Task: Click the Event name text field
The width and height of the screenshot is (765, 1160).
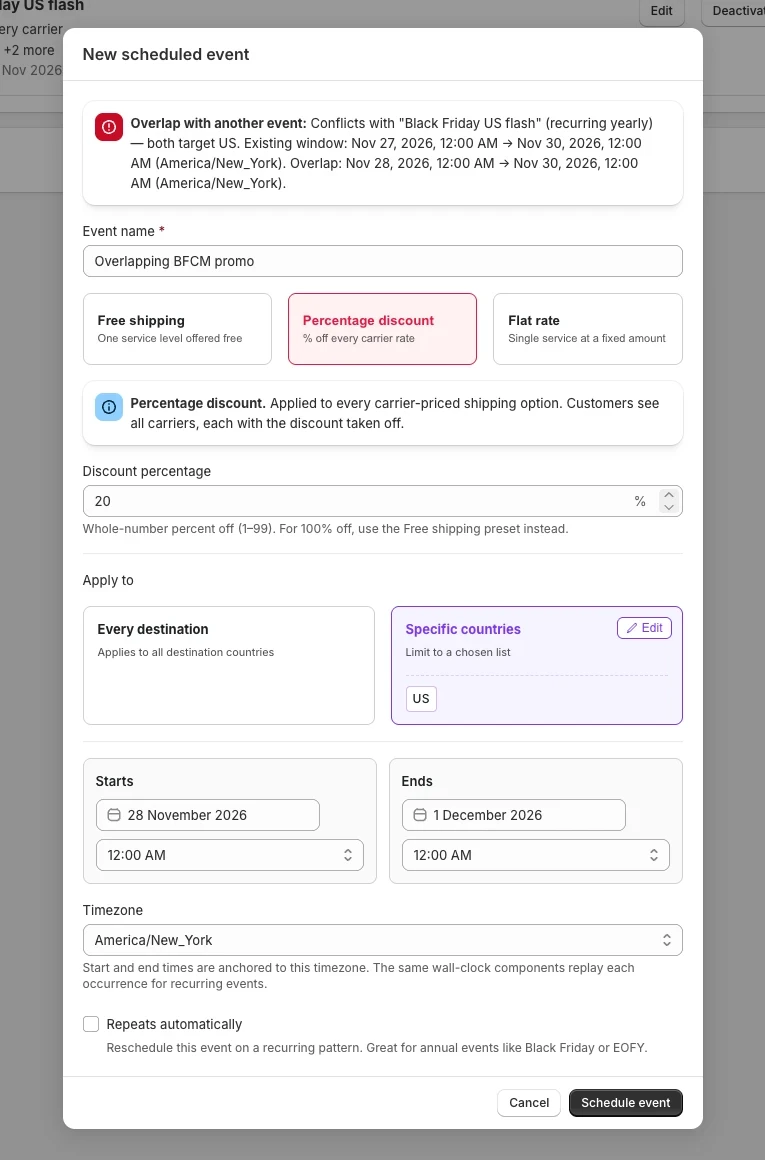Action: 382,261
